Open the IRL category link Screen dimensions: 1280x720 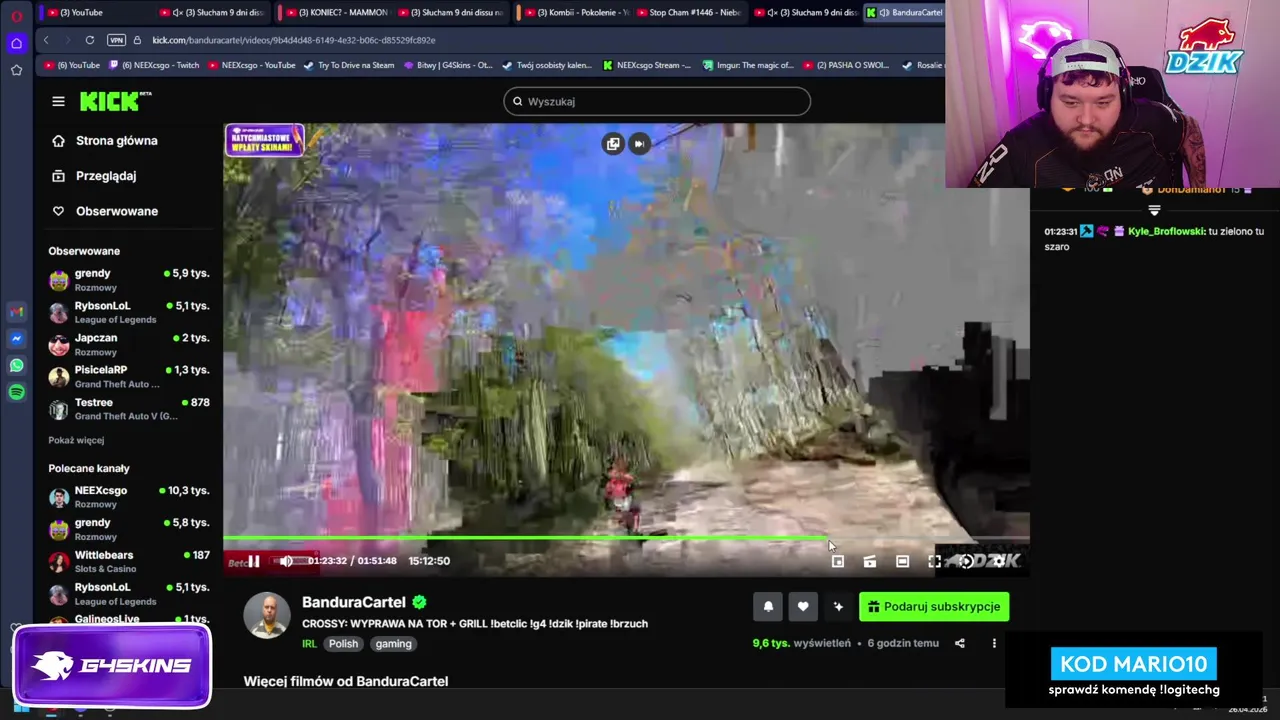tap(309, 644)
